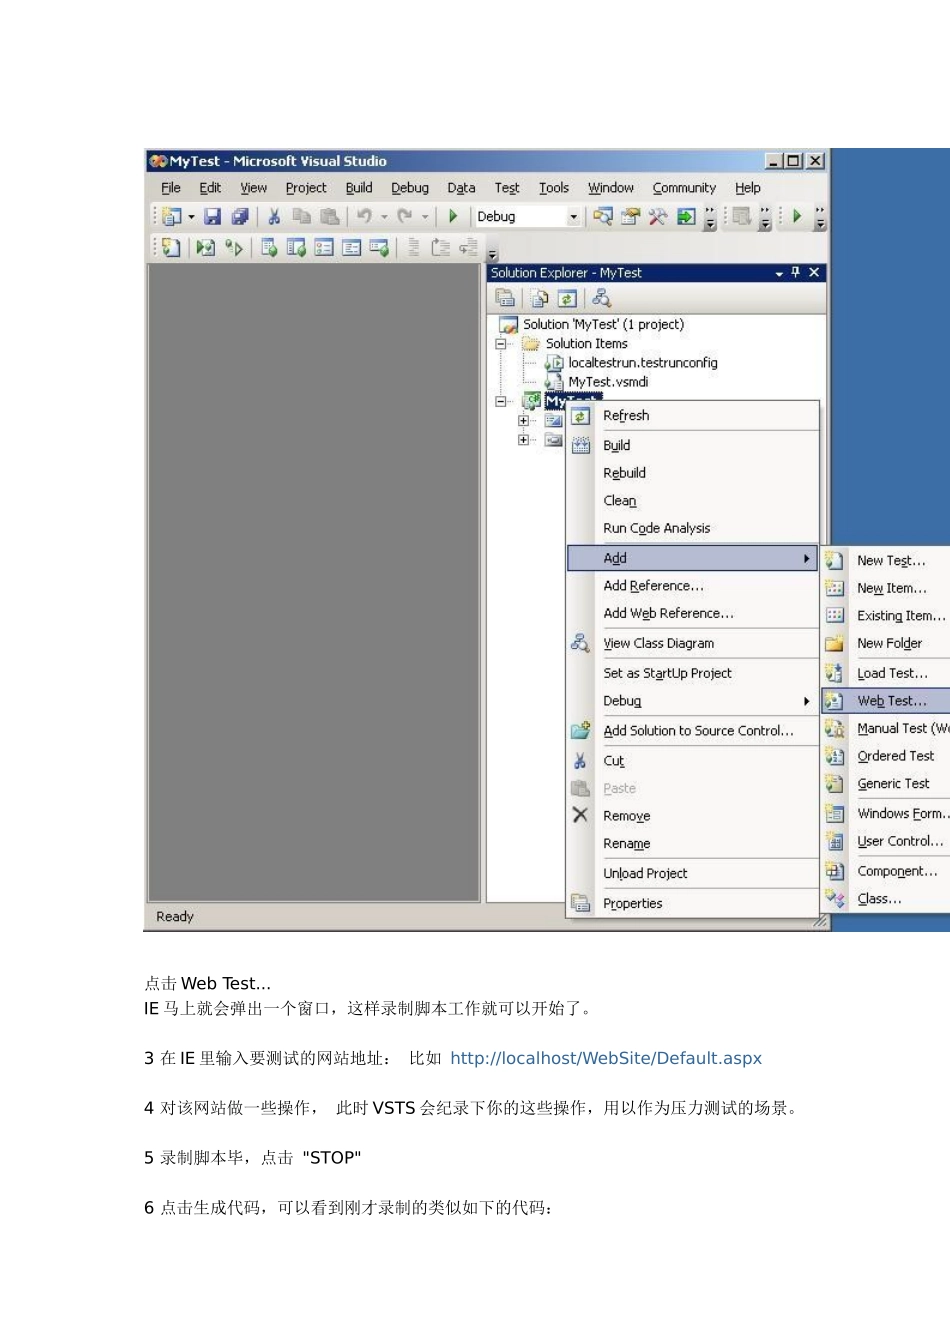Collapse the MyTest project node
Viewport: 950px width, 1344px height.
tap(502, 401)
